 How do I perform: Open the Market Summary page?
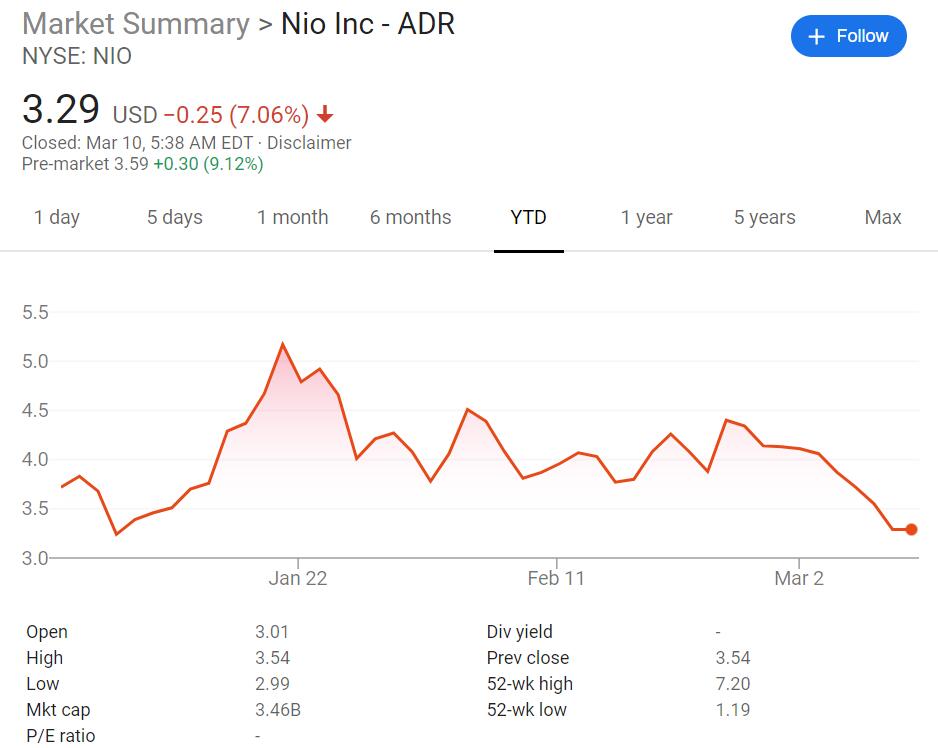134,23
